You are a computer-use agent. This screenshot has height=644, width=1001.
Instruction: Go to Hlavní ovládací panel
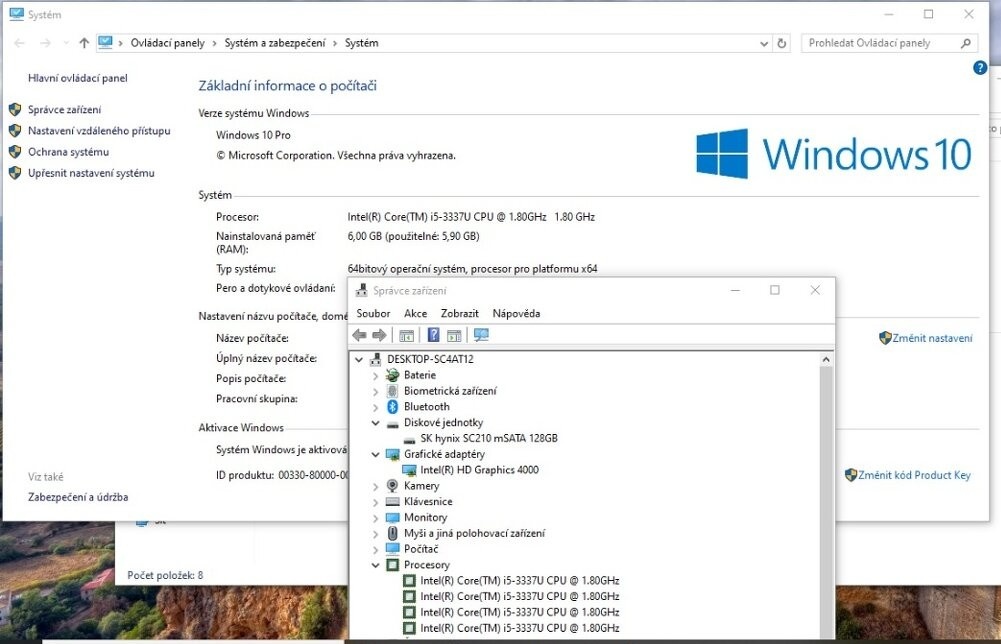tap(78, 78)
